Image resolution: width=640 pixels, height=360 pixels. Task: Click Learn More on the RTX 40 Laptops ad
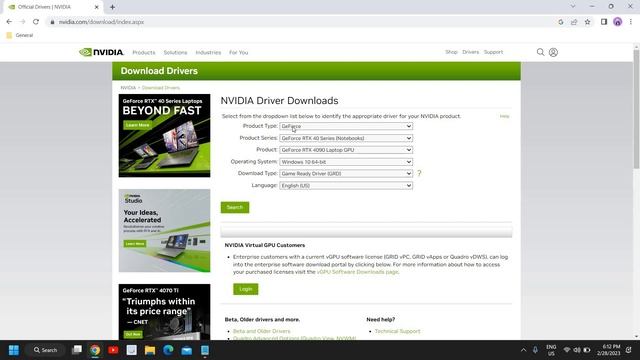click(138, 125)
